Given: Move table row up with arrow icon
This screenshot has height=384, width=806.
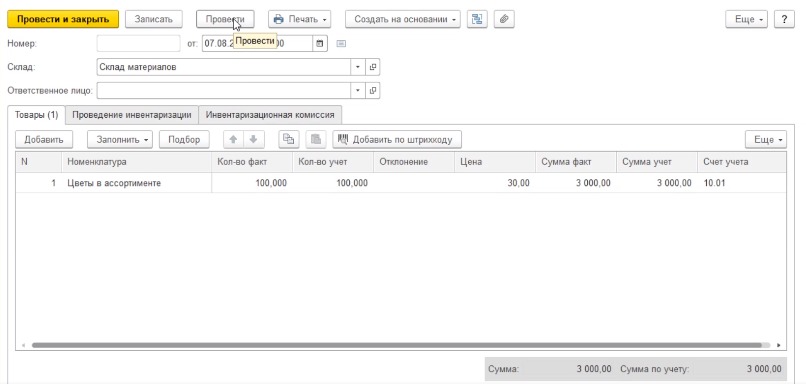Looking at the screenshot, I should 233,139.
